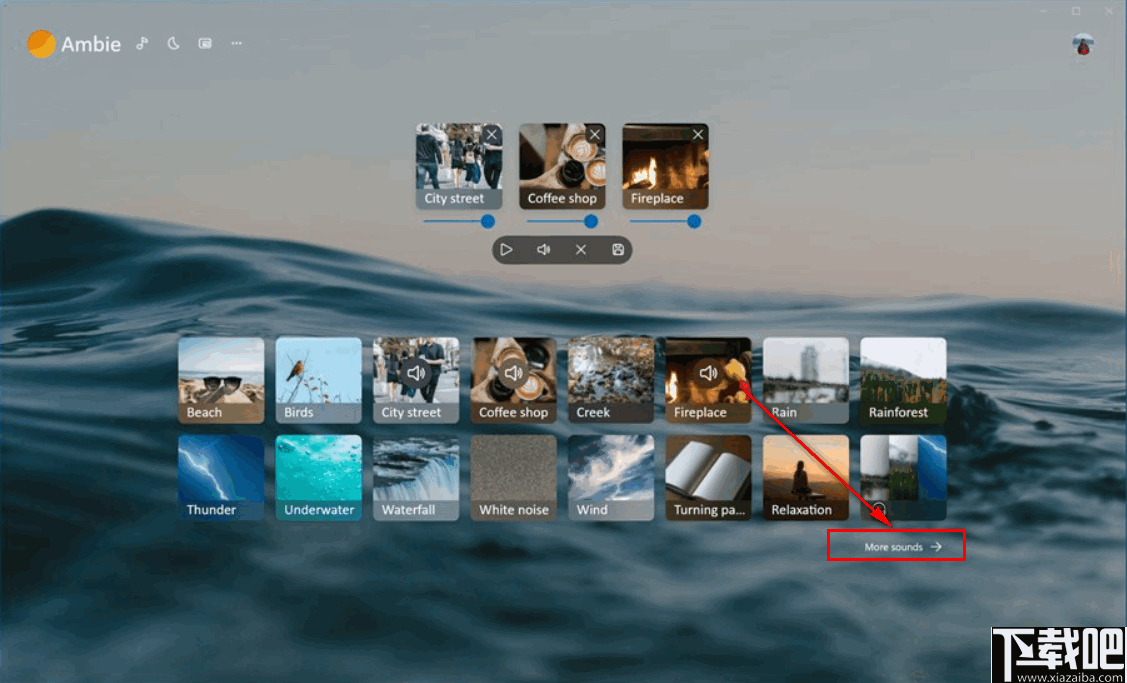The width and height of the screenshot is (1127, 683).
Task: Select the Rainforest sound tile
Action: click(903, 380)
